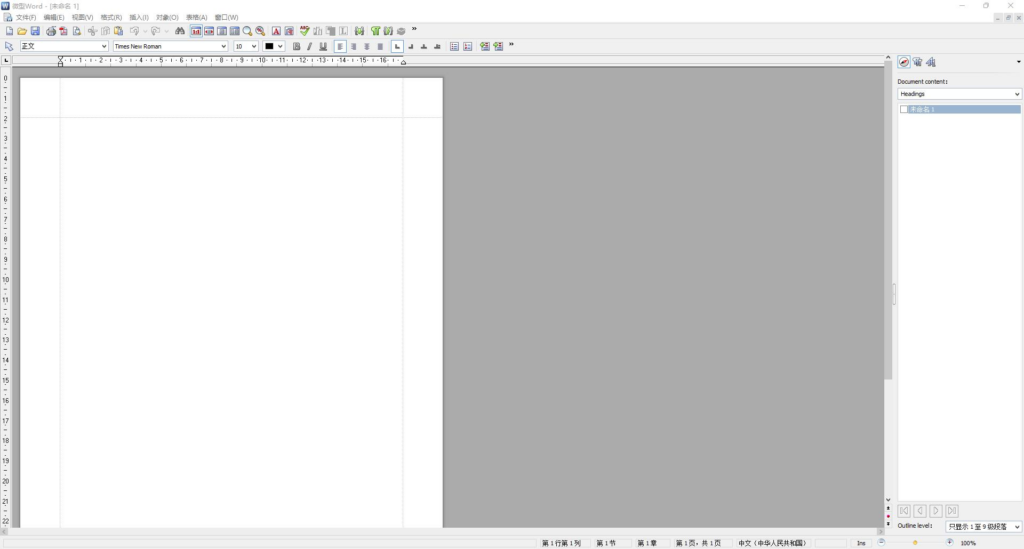
Task: Show more standard toolbar buttons chevron
Action: point(414,29)
